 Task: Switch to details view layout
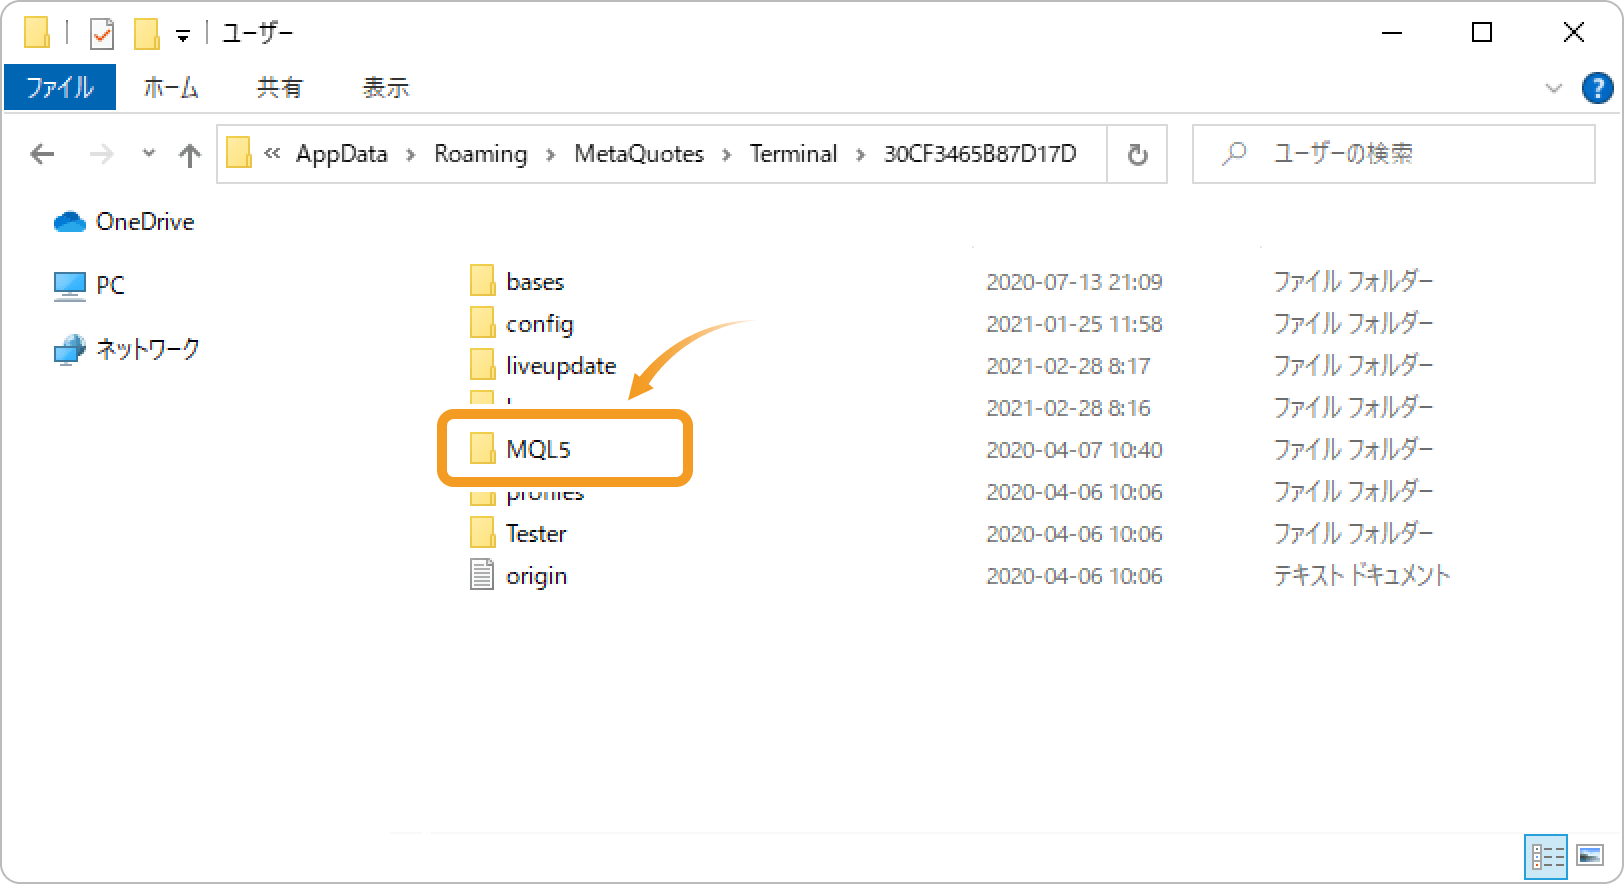pyautogui.click(x=1546, y=857)
